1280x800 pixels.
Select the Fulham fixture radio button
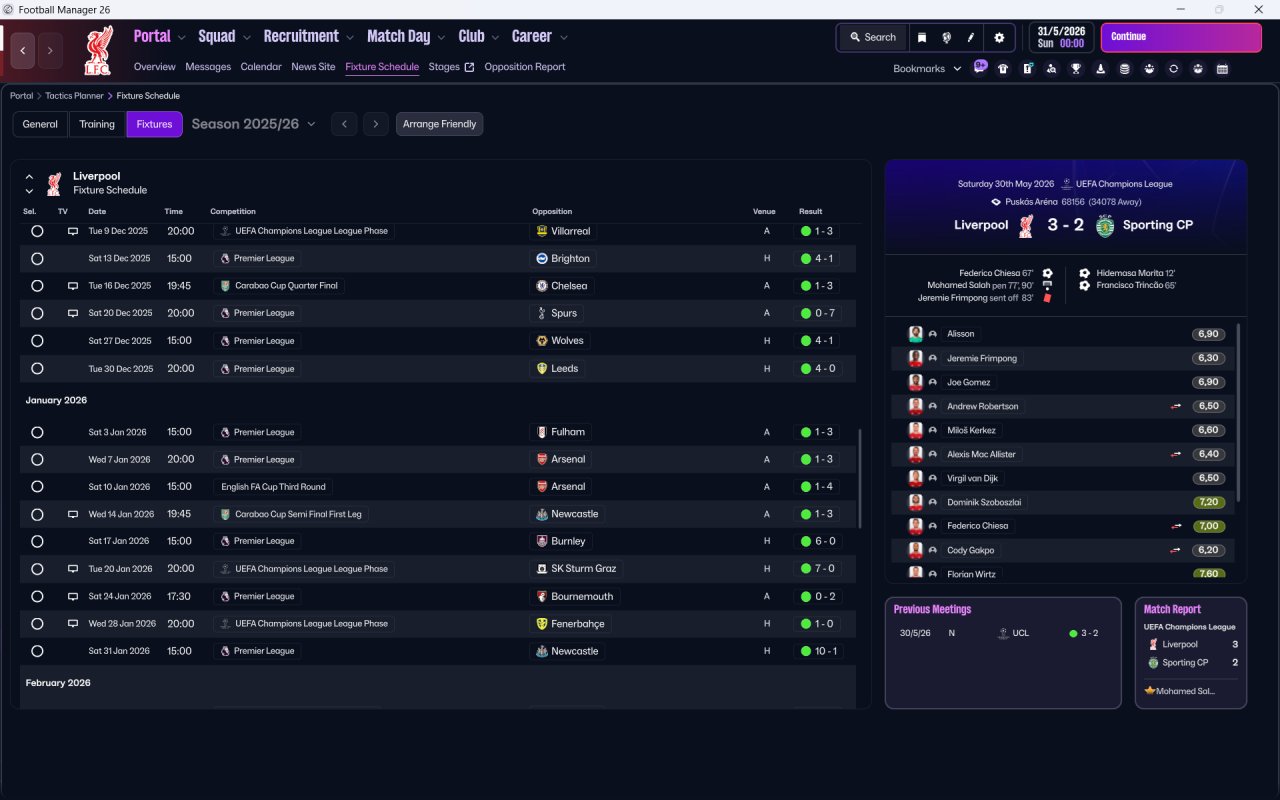click(x=37, y=432)
